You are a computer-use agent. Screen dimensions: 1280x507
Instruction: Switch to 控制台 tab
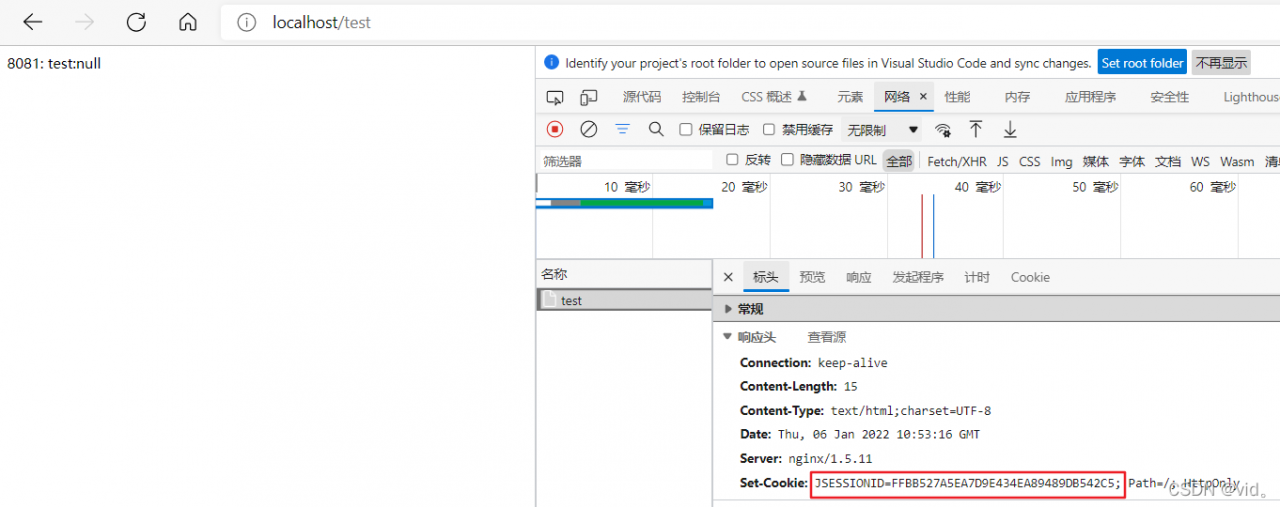pos(701,97)
